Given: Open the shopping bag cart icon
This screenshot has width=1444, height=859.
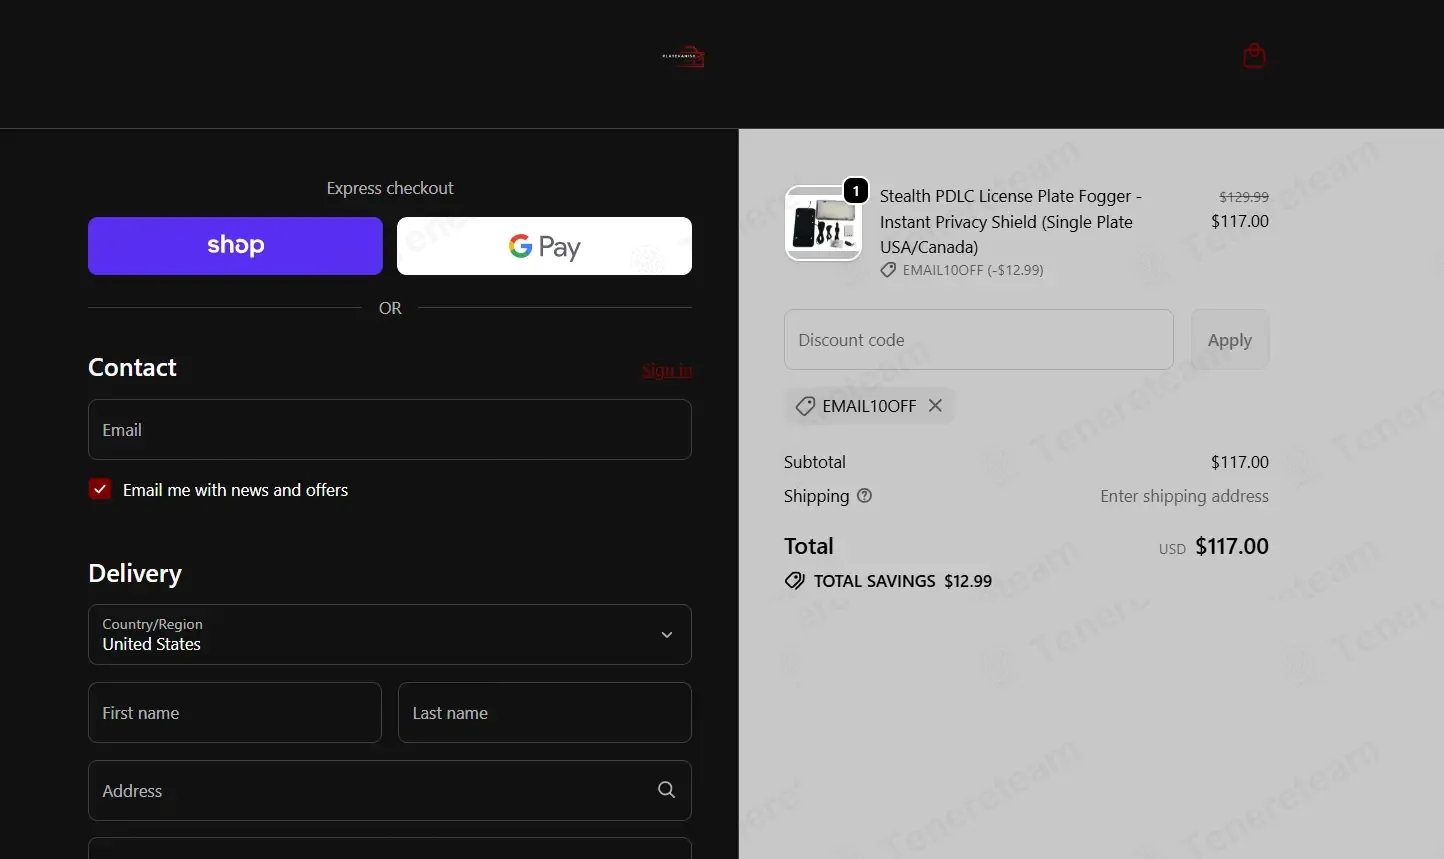Looking at the screenshot, I should point(1254,56).
